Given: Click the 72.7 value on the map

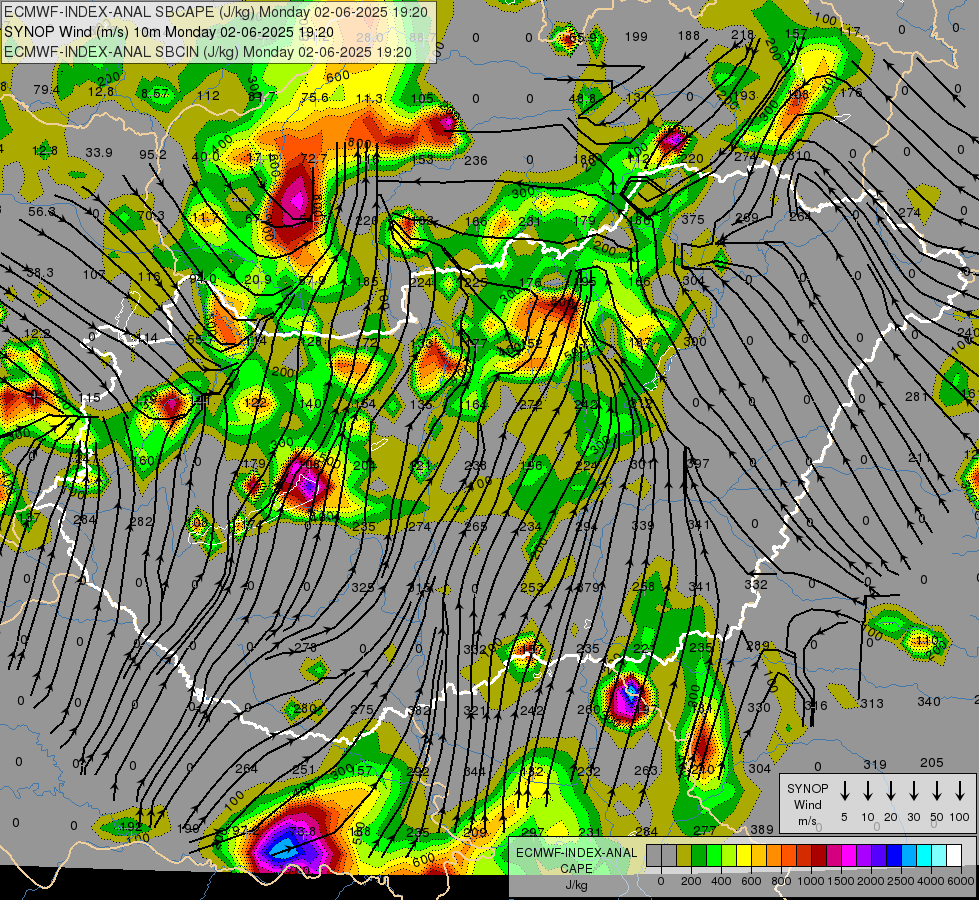Looking at the screenshot, I should tap(313, 159).
